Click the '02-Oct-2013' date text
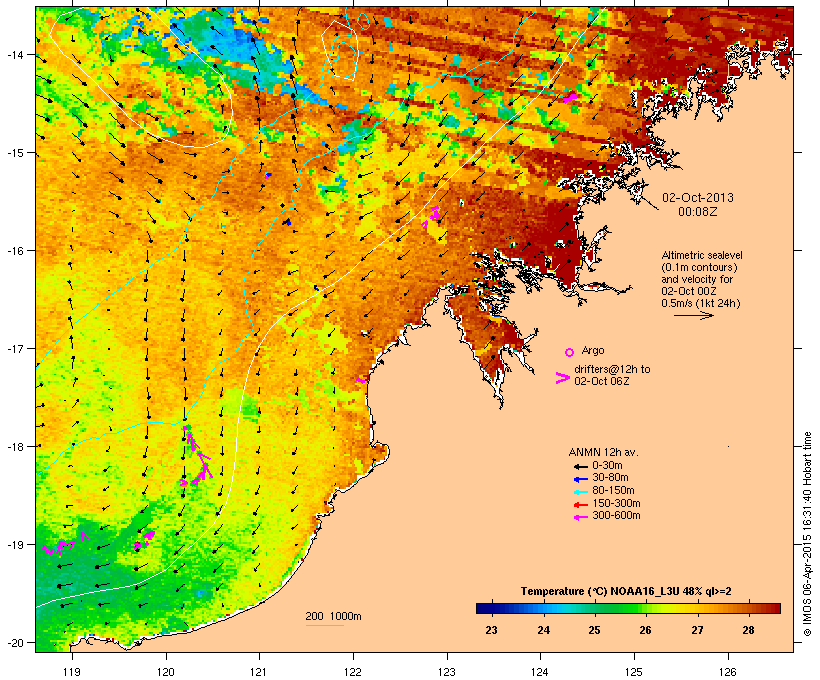The height and width of the screenshot is (680, 820). [x=698, y=198]
